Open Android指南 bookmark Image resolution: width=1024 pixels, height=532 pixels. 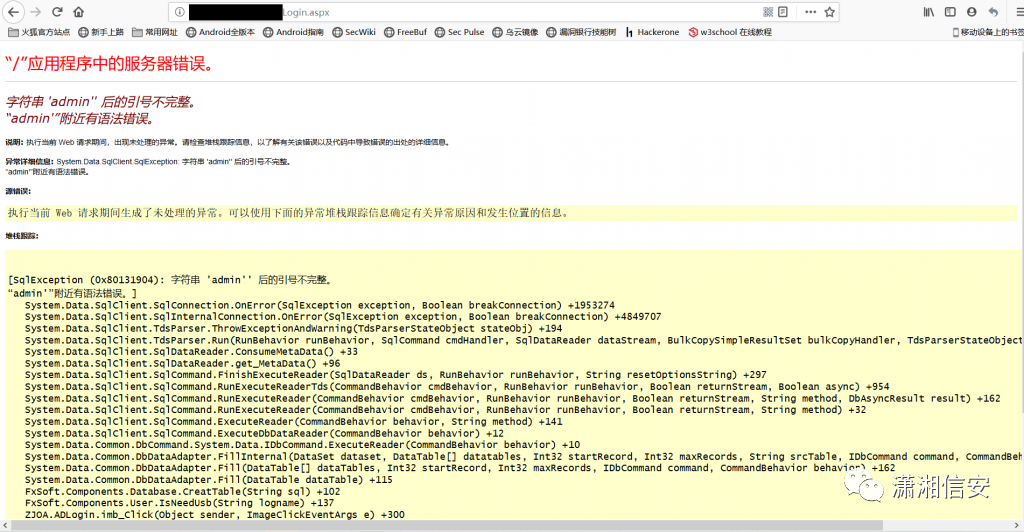click(x=293, y=32)
